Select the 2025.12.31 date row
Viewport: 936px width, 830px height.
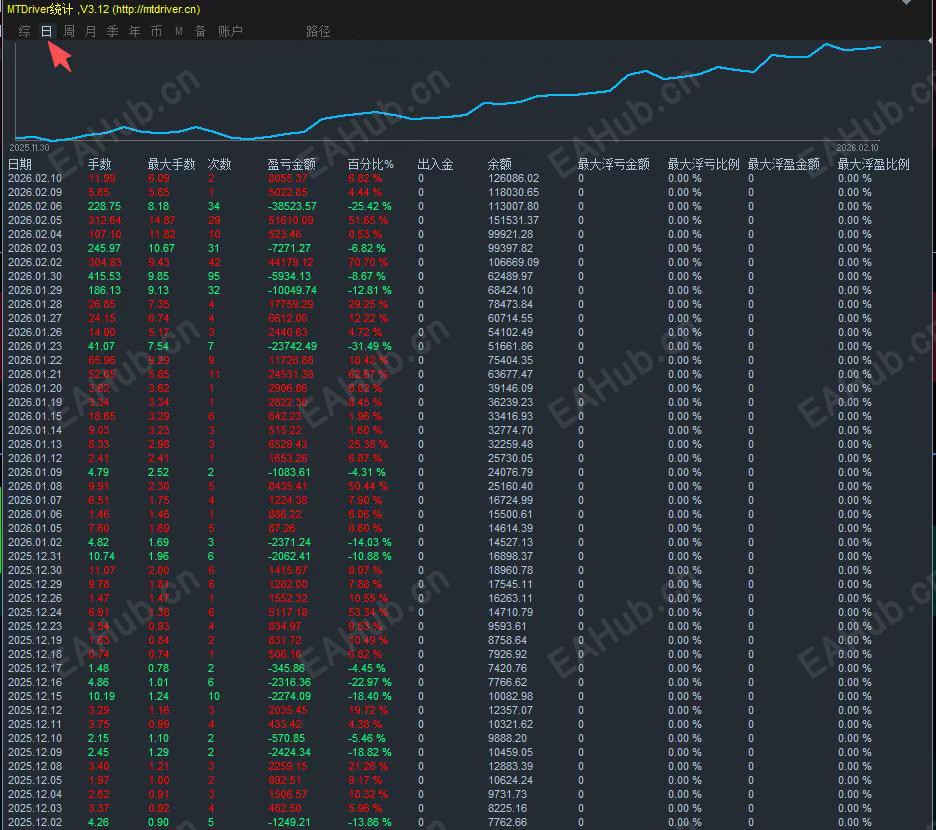point(35,556)
